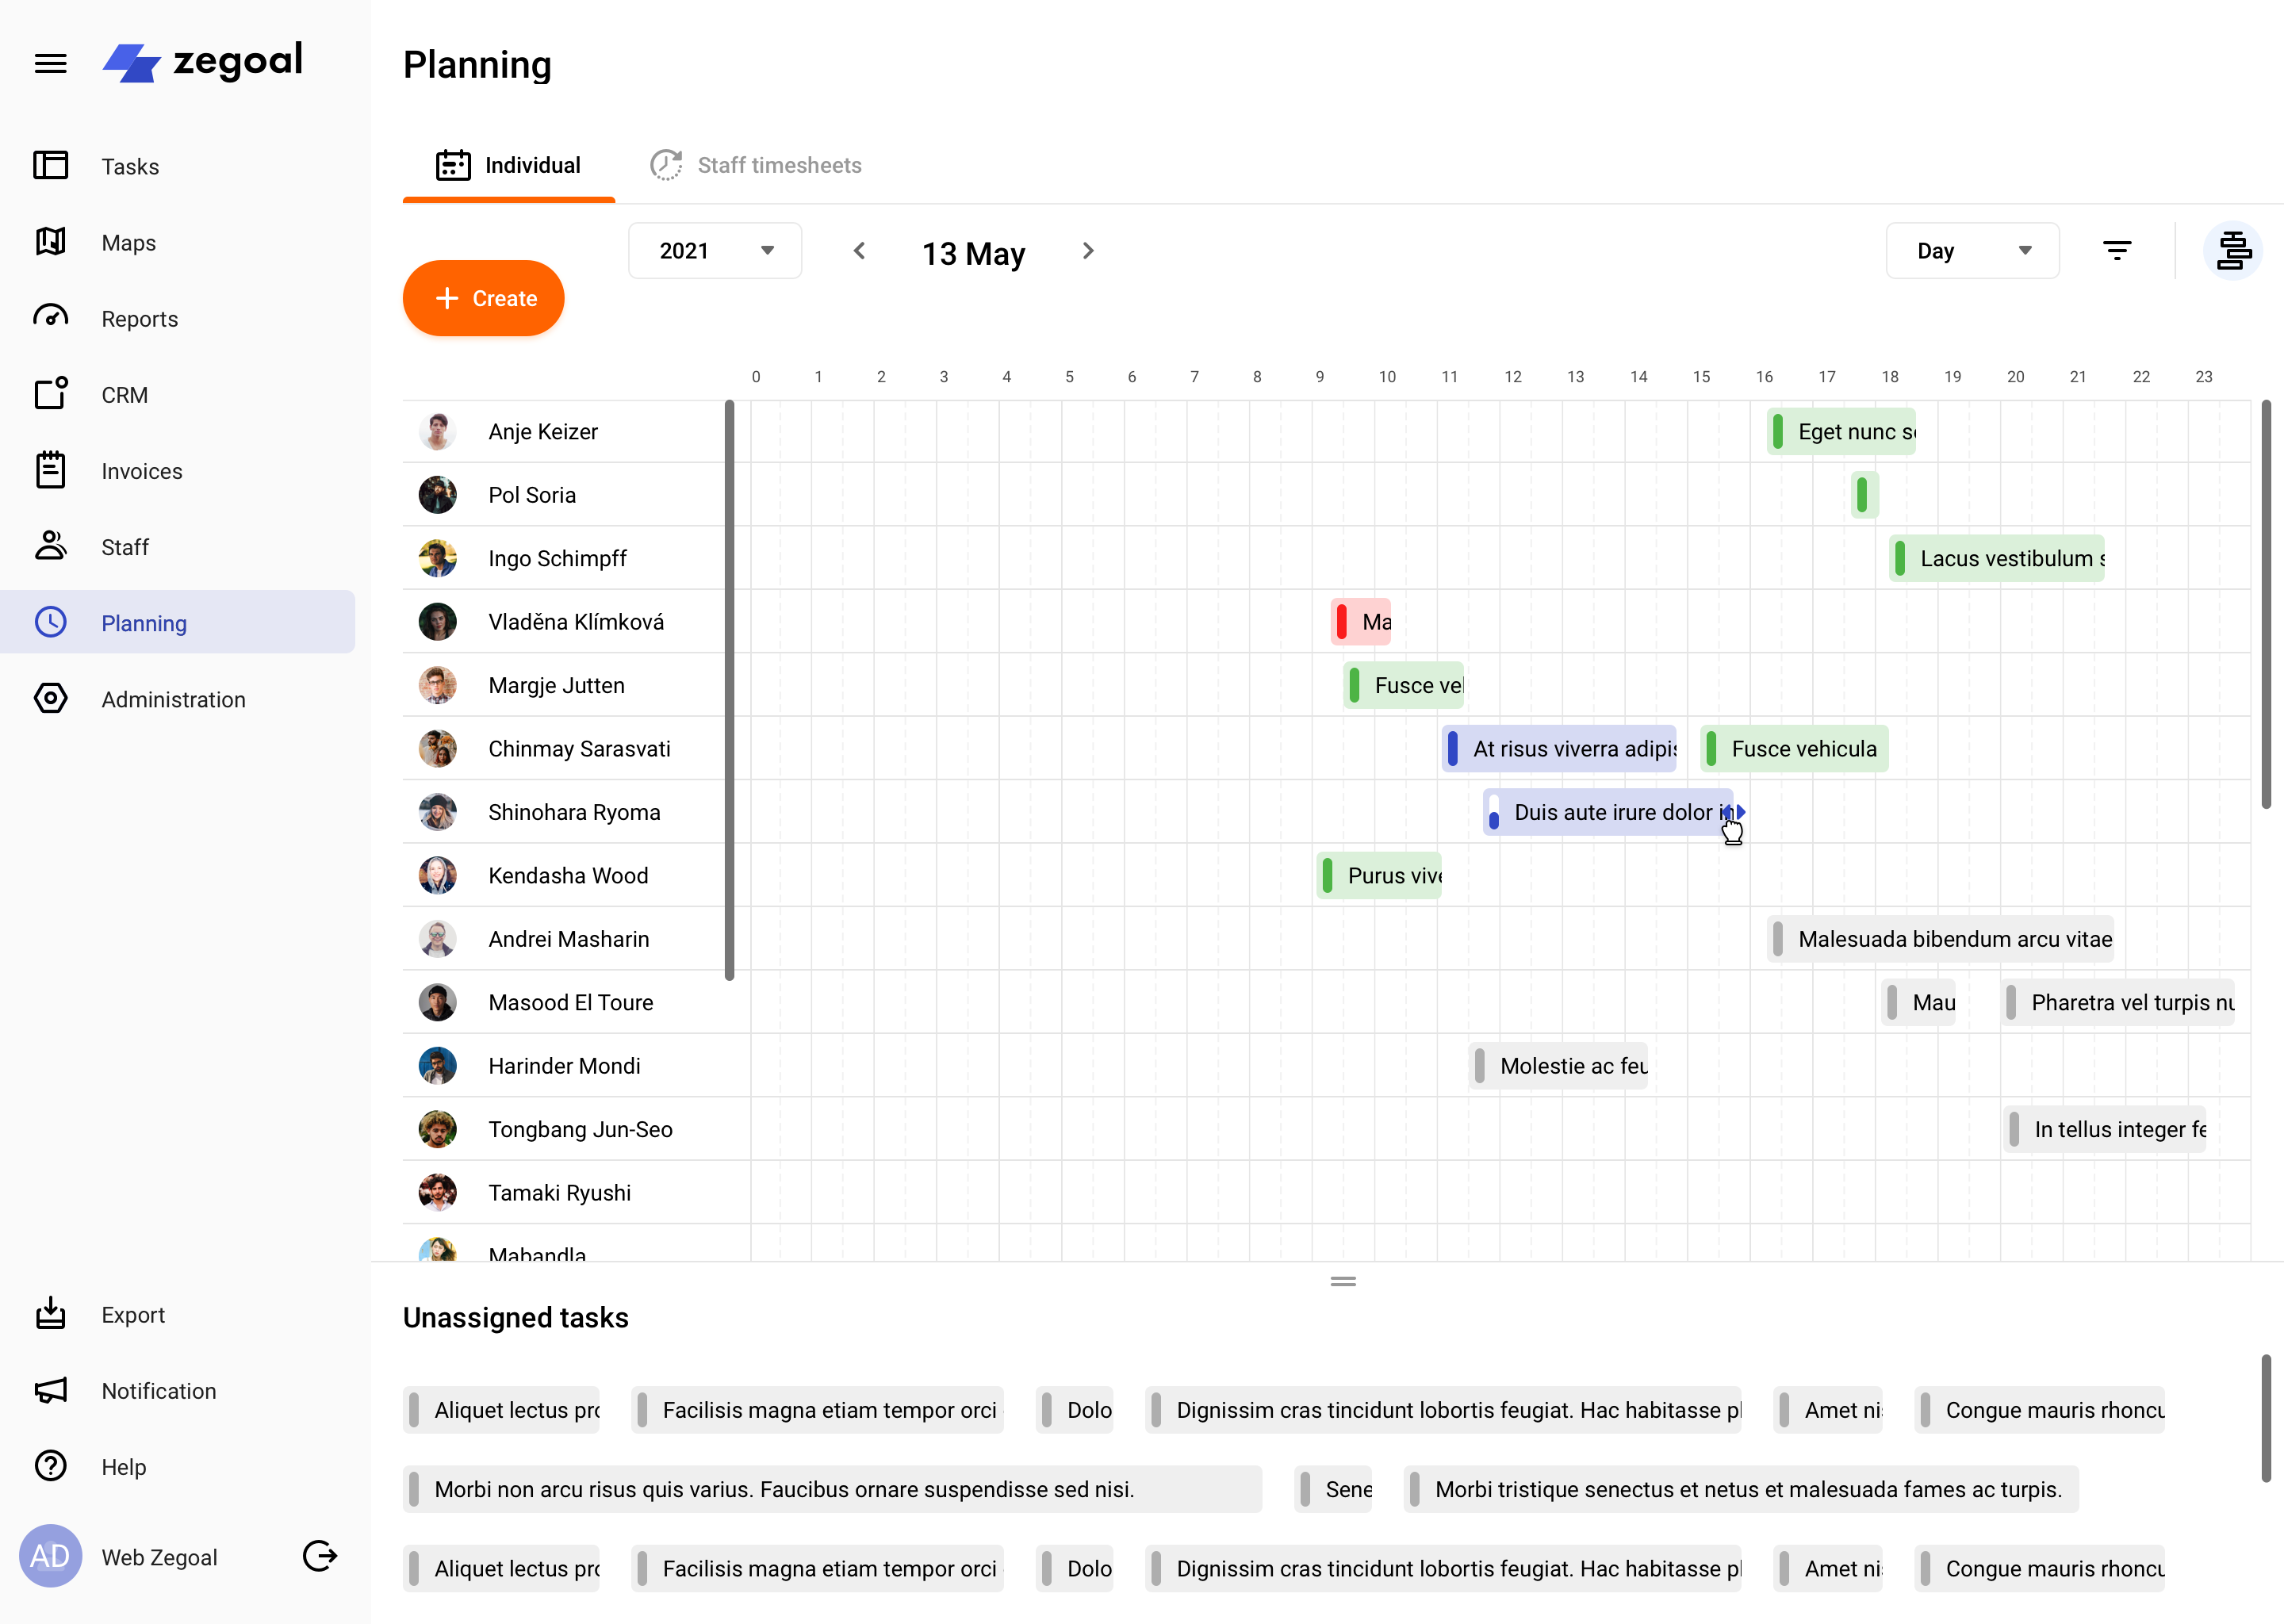2284x1624 pixels.
Task: Select the Gantt timeline view icon
Action: pyautogui.click(x=2233, y=250)
